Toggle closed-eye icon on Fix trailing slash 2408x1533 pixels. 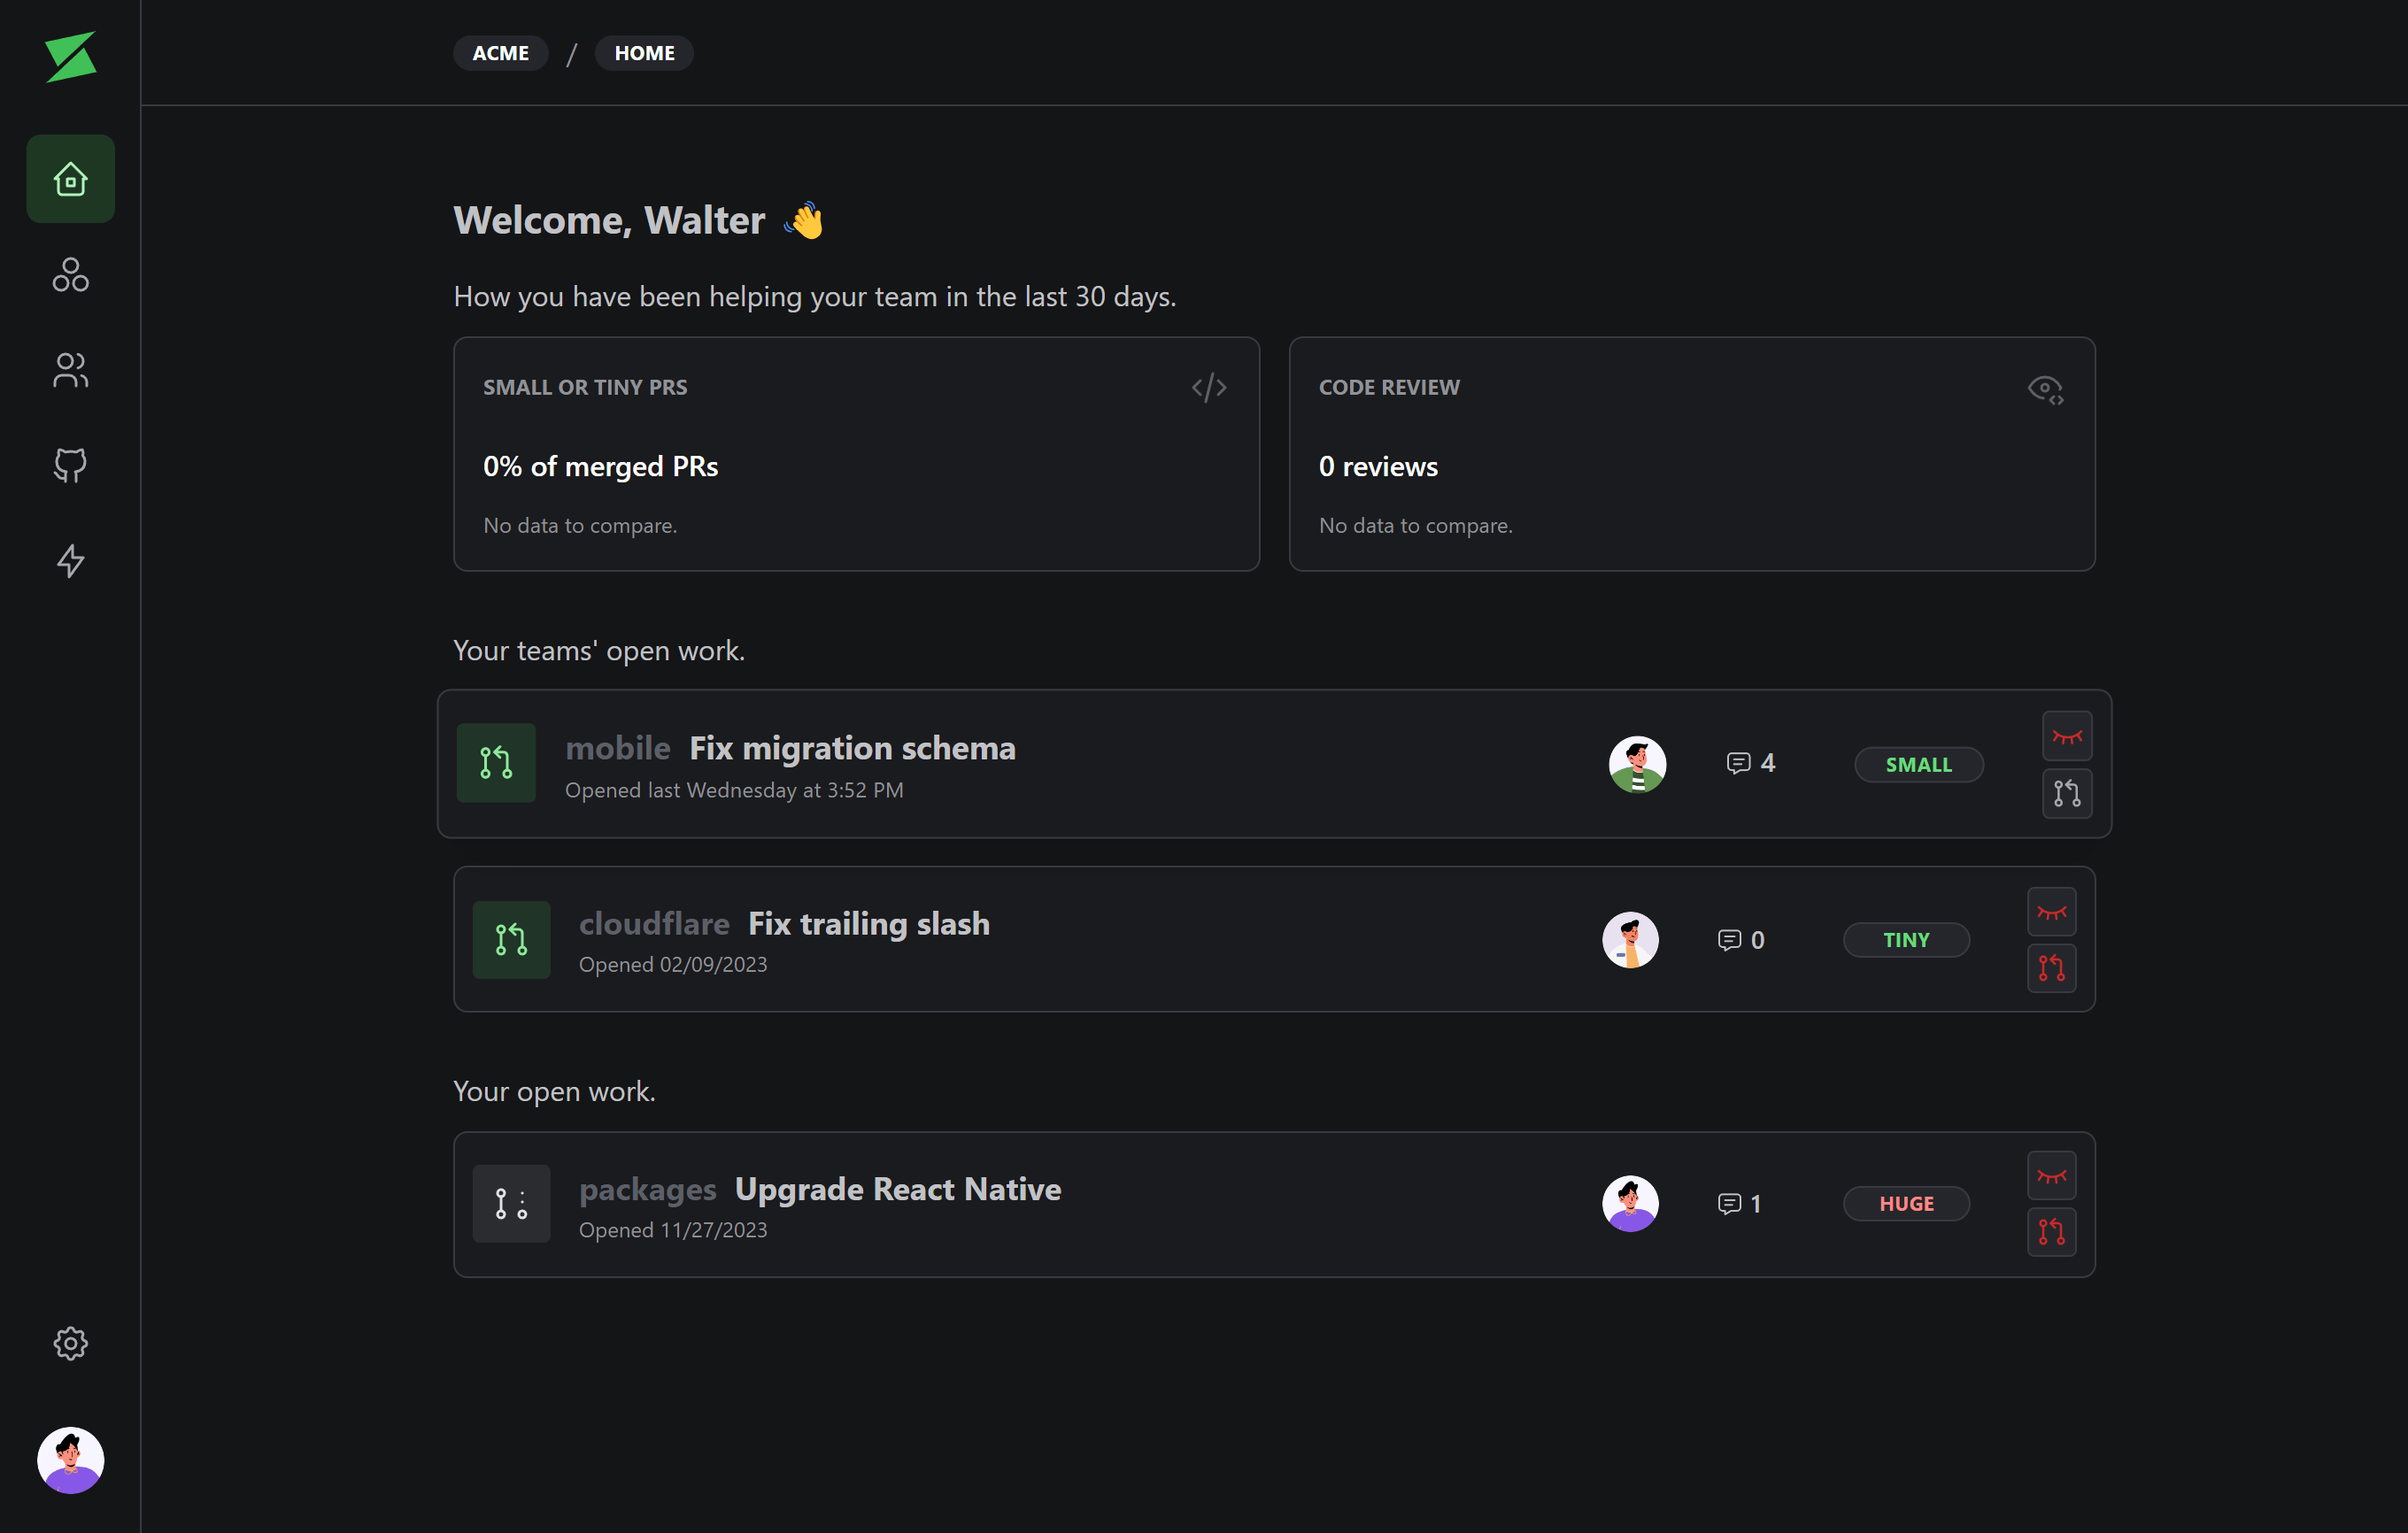[2051, 912]
